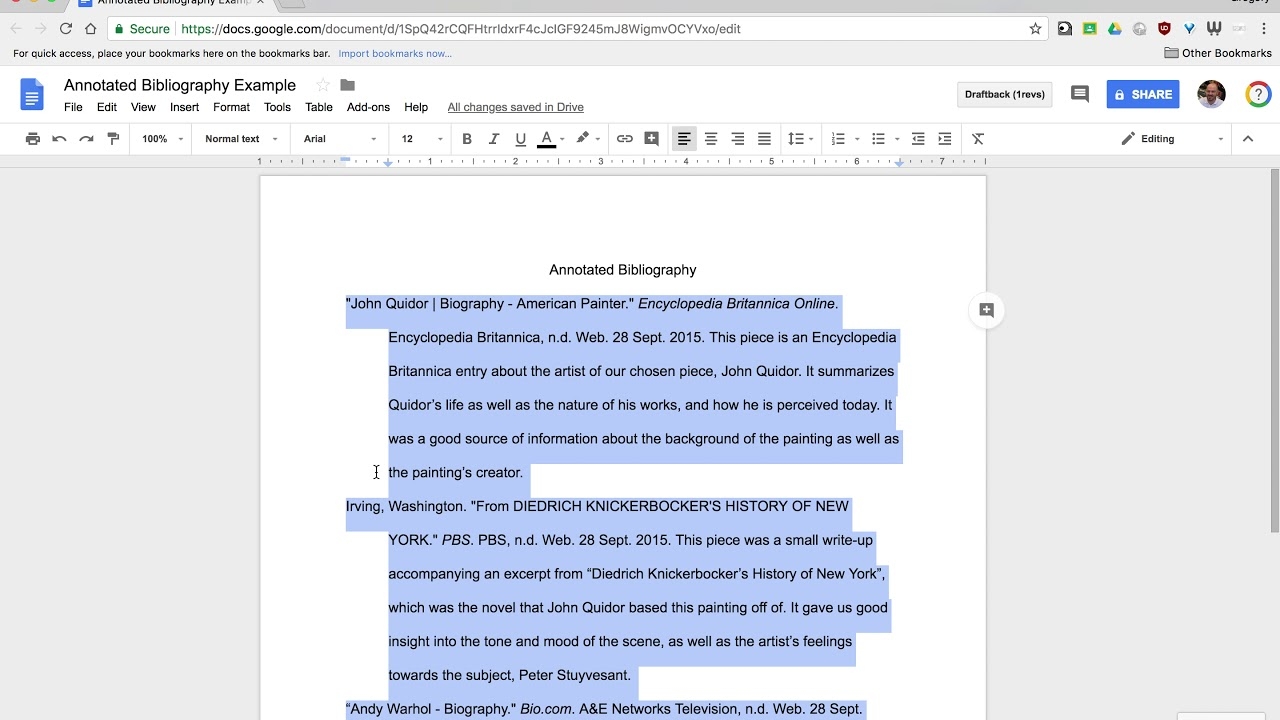The width and height of the screenshot is (1280, 720).
Task: Click the blue SHARE button
Action: [x=1142, y=93]
